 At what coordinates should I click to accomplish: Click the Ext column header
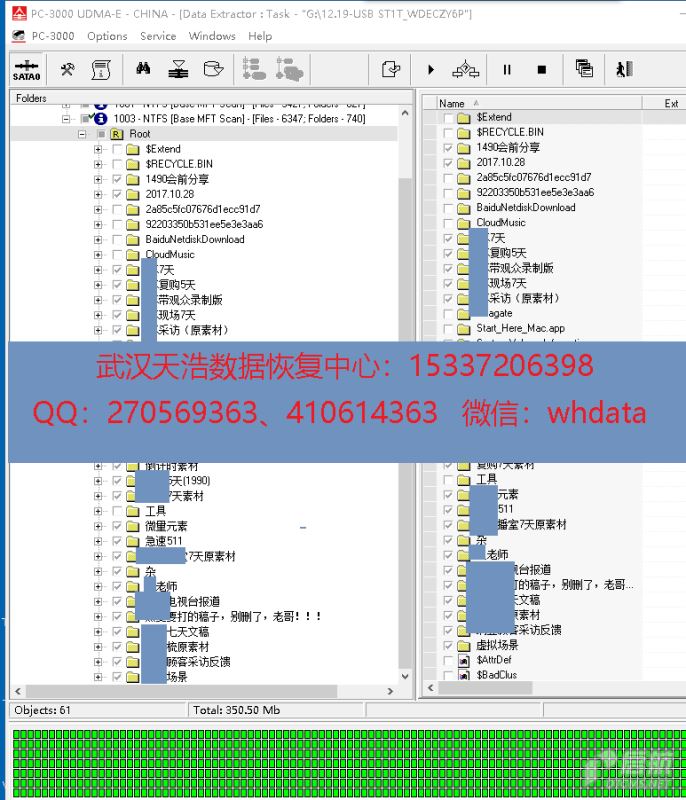(x=671, y=103)
